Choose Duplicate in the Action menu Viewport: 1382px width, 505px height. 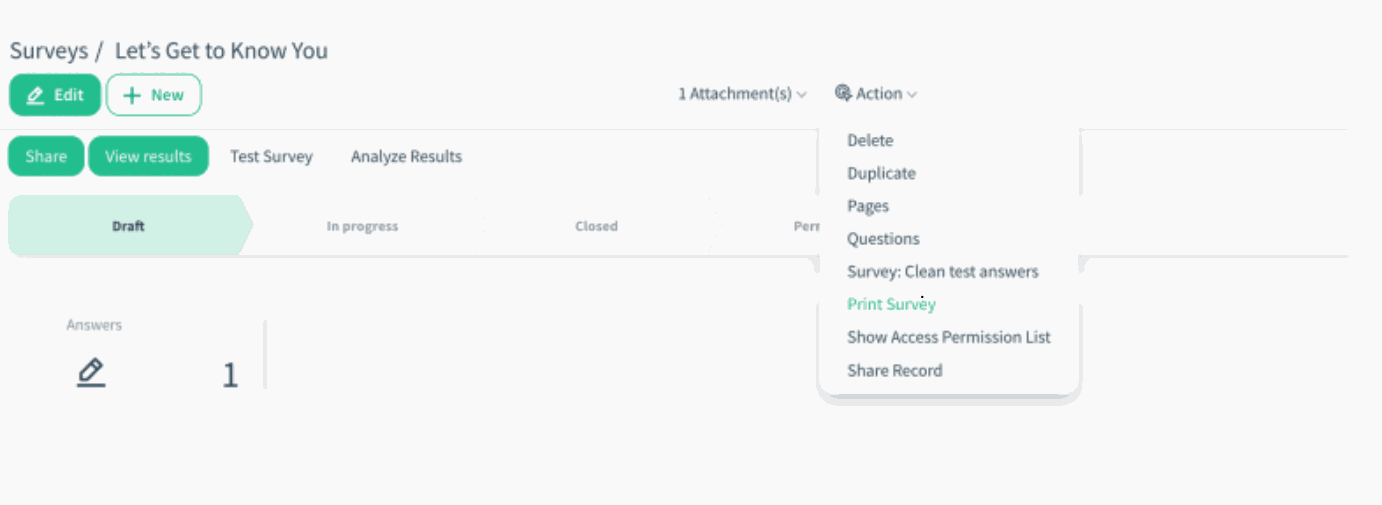tap(881, 173)
